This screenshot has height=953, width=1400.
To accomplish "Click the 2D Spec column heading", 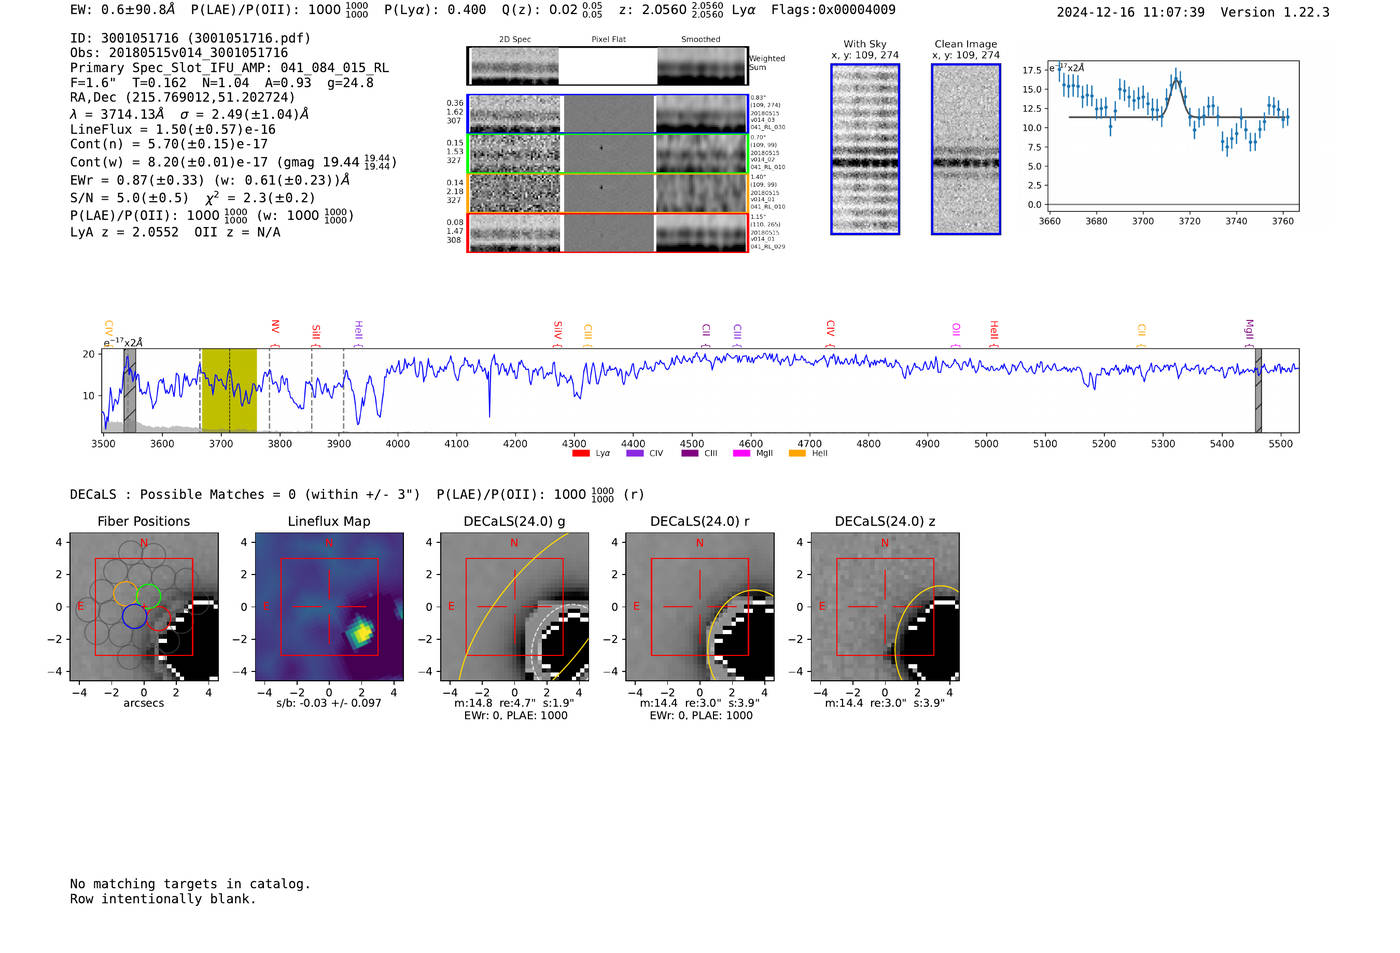I will [x=515, y=40].
